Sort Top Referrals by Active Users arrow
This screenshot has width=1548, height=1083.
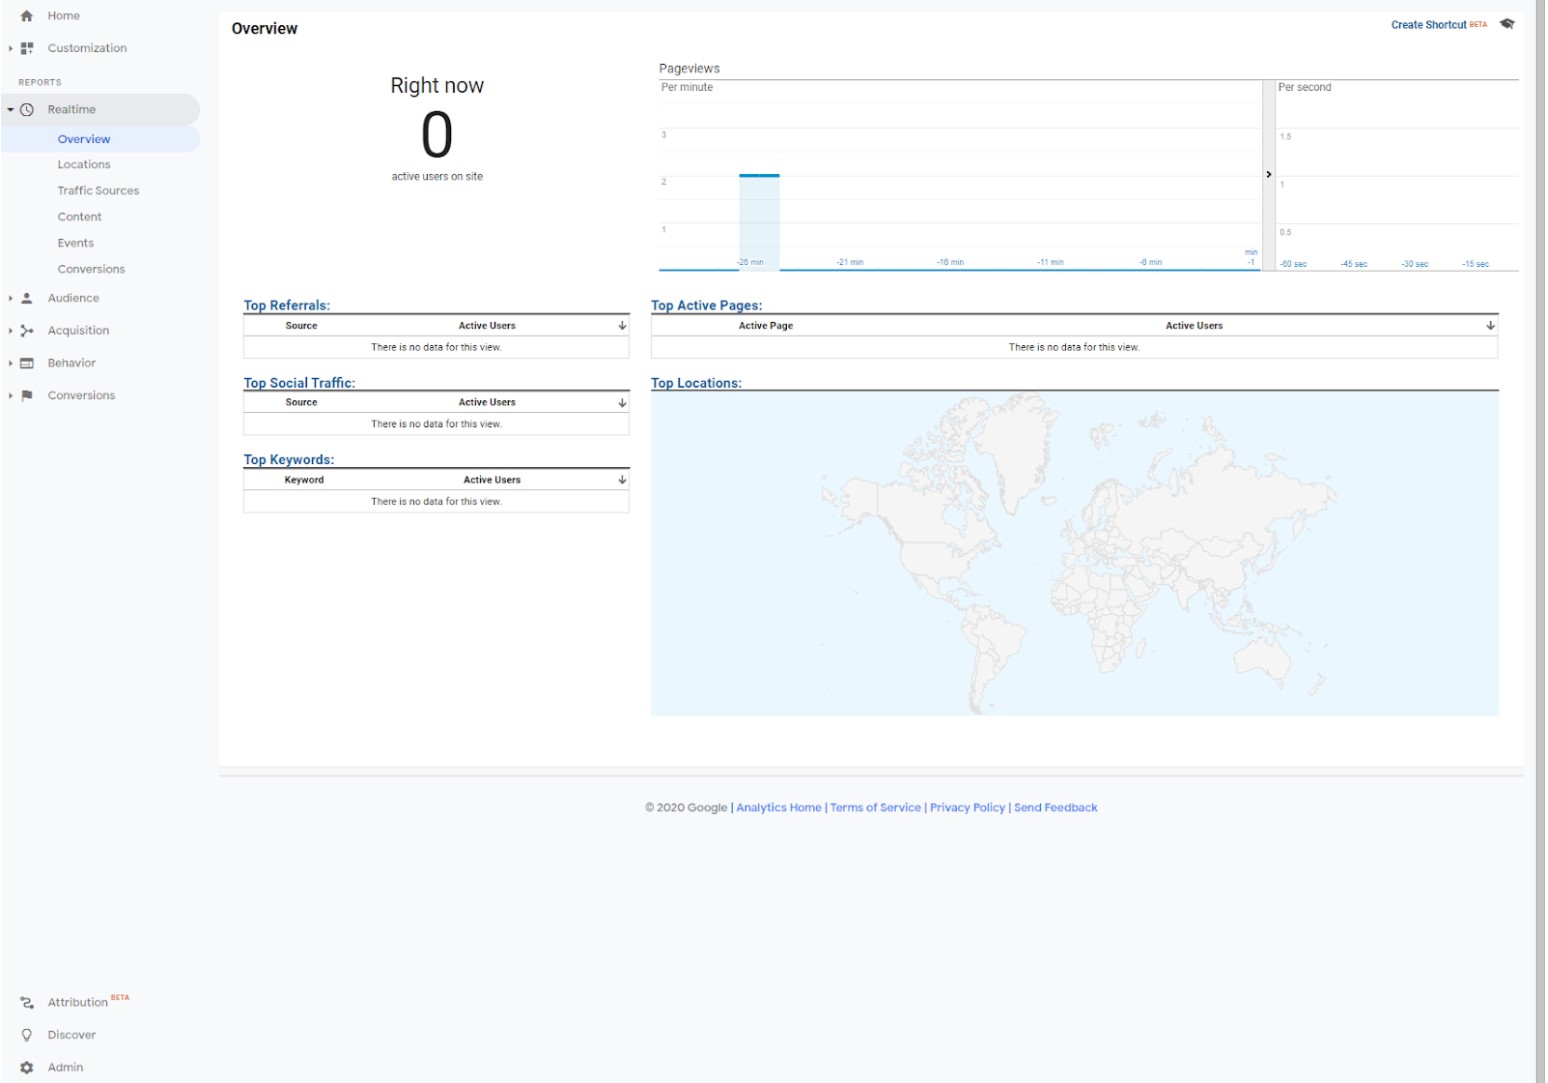click(x=622, y=326)
